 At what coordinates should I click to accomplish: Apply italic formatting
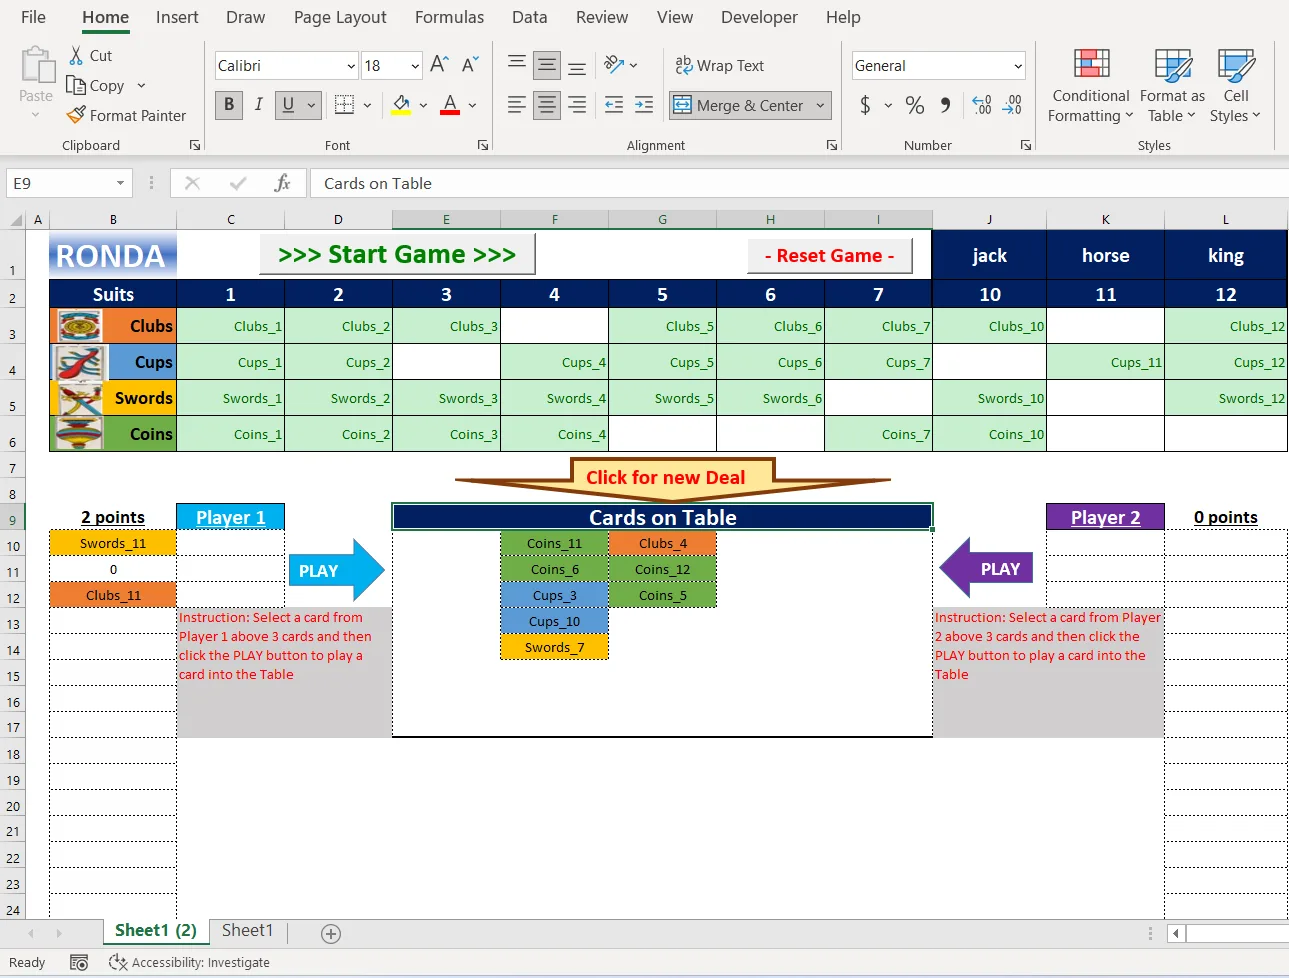click(257, 104)
